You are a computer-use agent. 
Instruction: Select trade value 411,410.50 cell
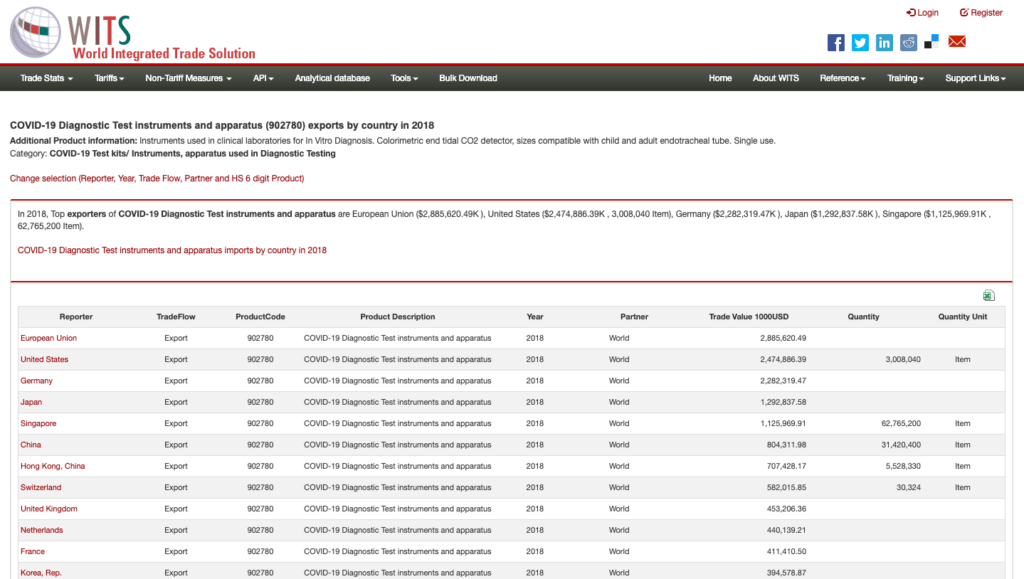tap(786, 552)
